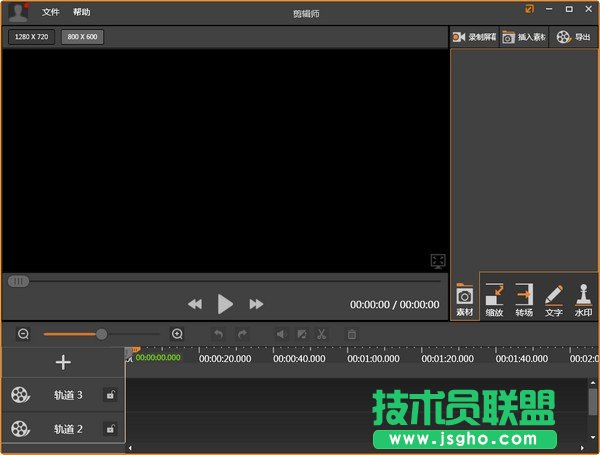The image size is (600, 455).
Task: Click the 插入素材 insert material button
Action: tap(524, 37)
